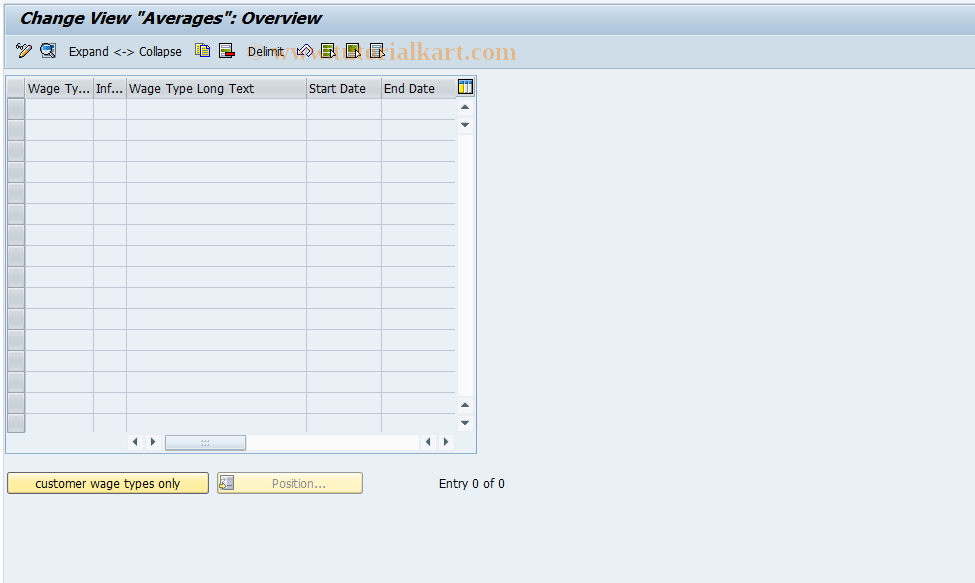The height and width of the screenshot is (583, 975).
Task: Click the first row Start Date cell
Action: point(344,109)
